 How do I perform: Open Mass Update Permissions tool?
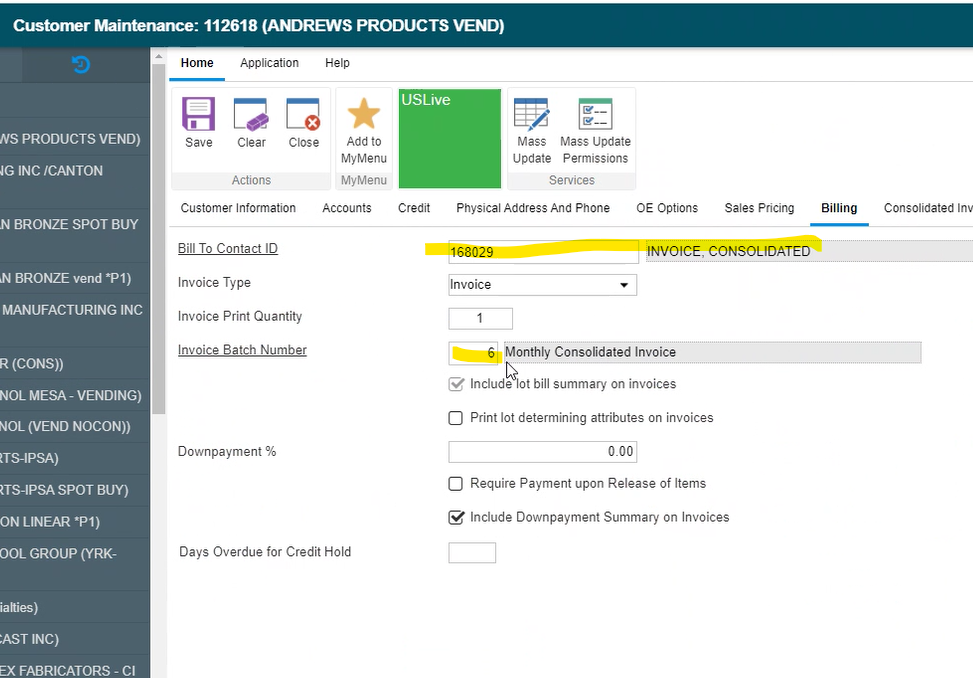(x=595, y=115)
